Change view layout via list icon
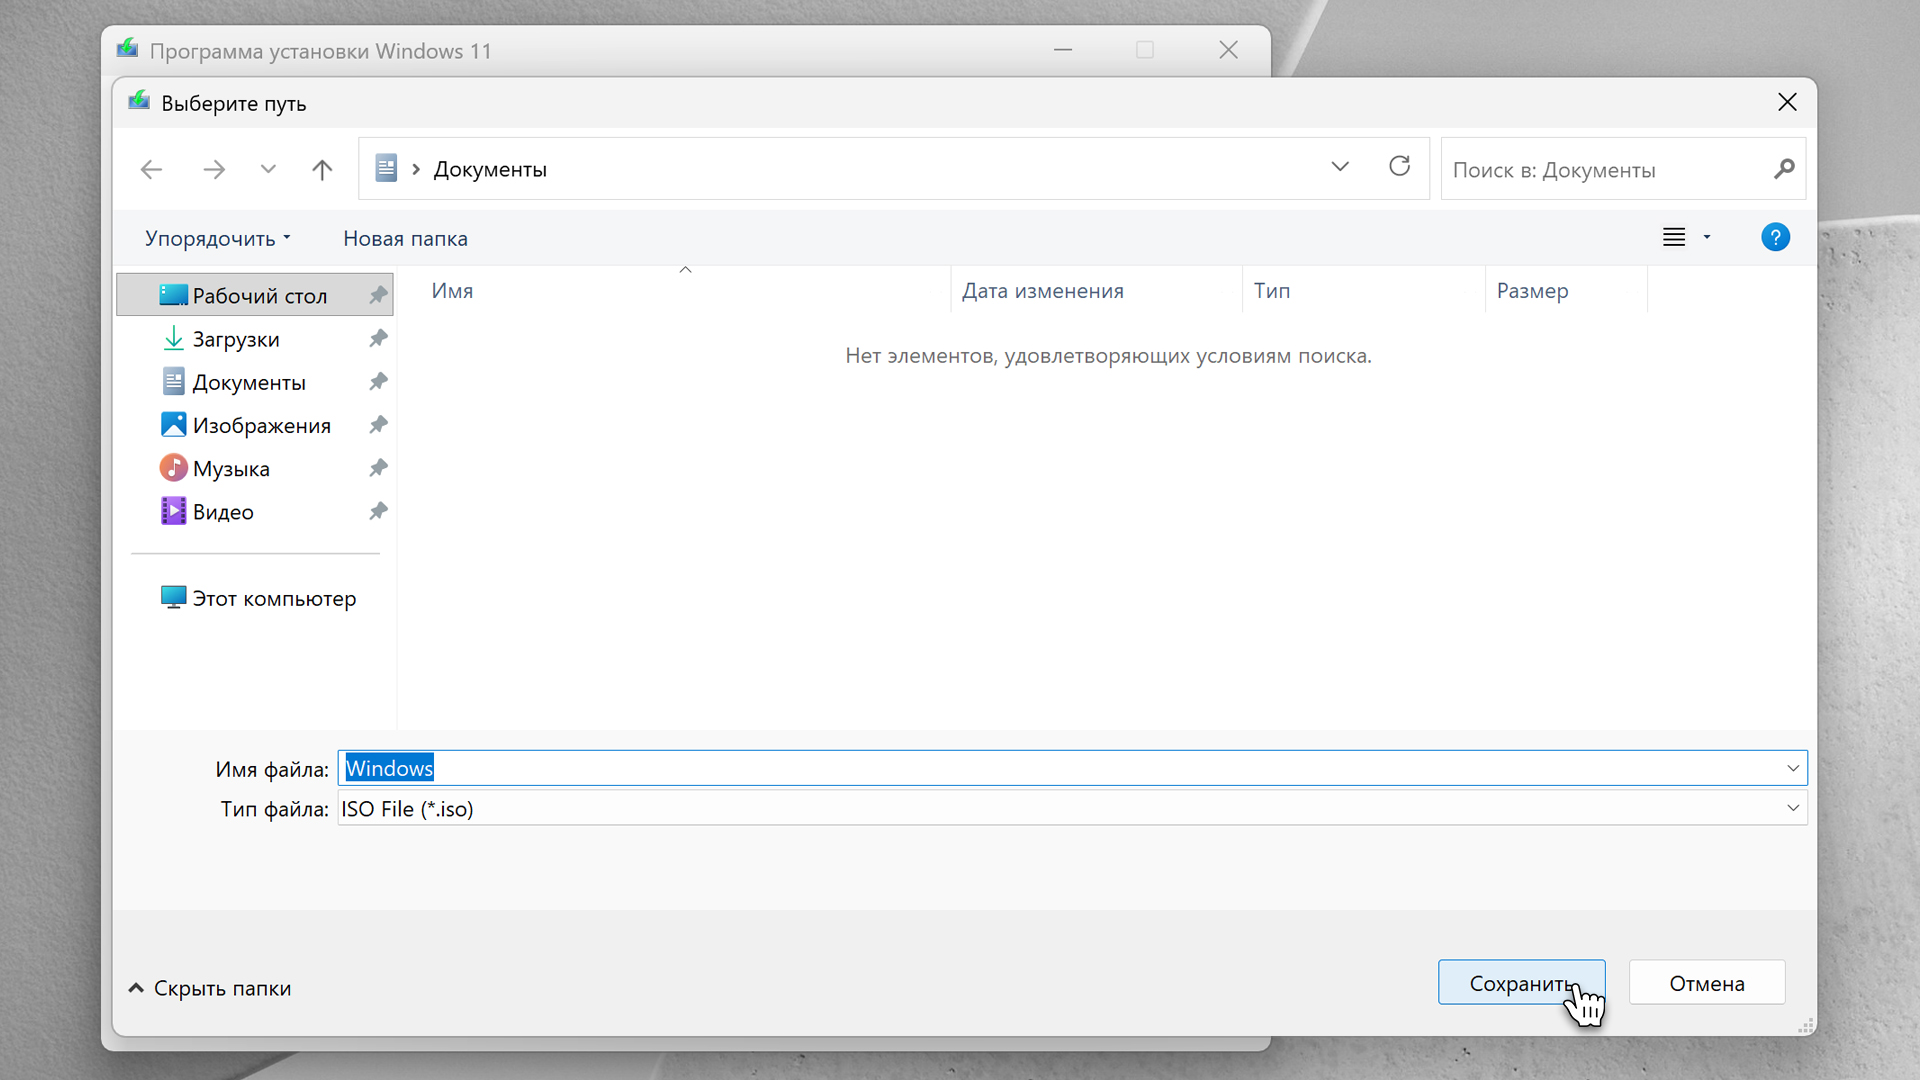Image resolution: width=1920 pixels, height=1080 pixels. [x=1674, y=237]
